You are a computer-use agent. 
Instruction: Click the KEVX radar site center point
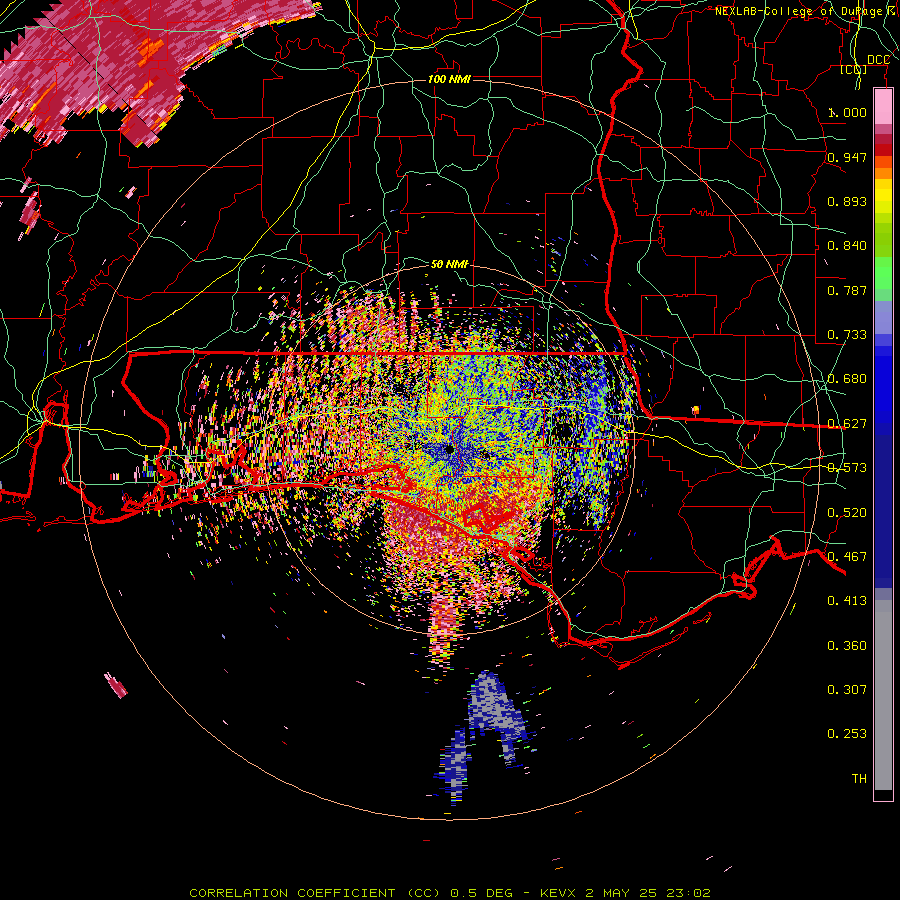point(449,449)
